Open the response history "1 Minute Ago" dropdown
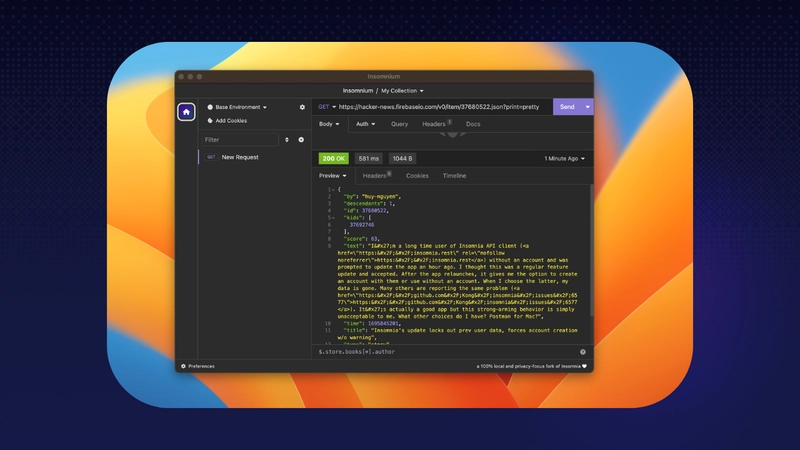 (x=565, y=158)
